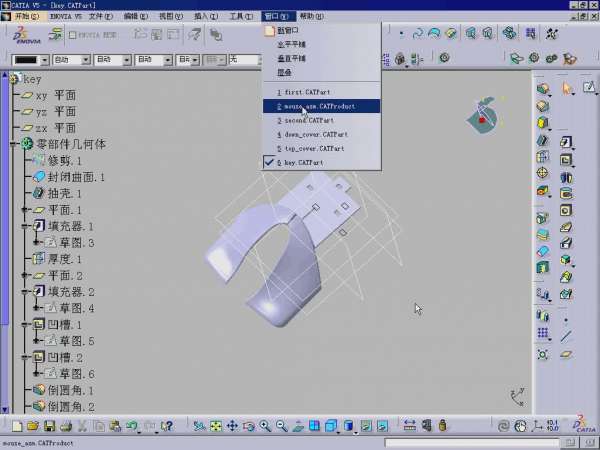Screen dimensions: 600x450
Task: Click the Zoom Out magnifier icon
Action: [x=282, y=426]
